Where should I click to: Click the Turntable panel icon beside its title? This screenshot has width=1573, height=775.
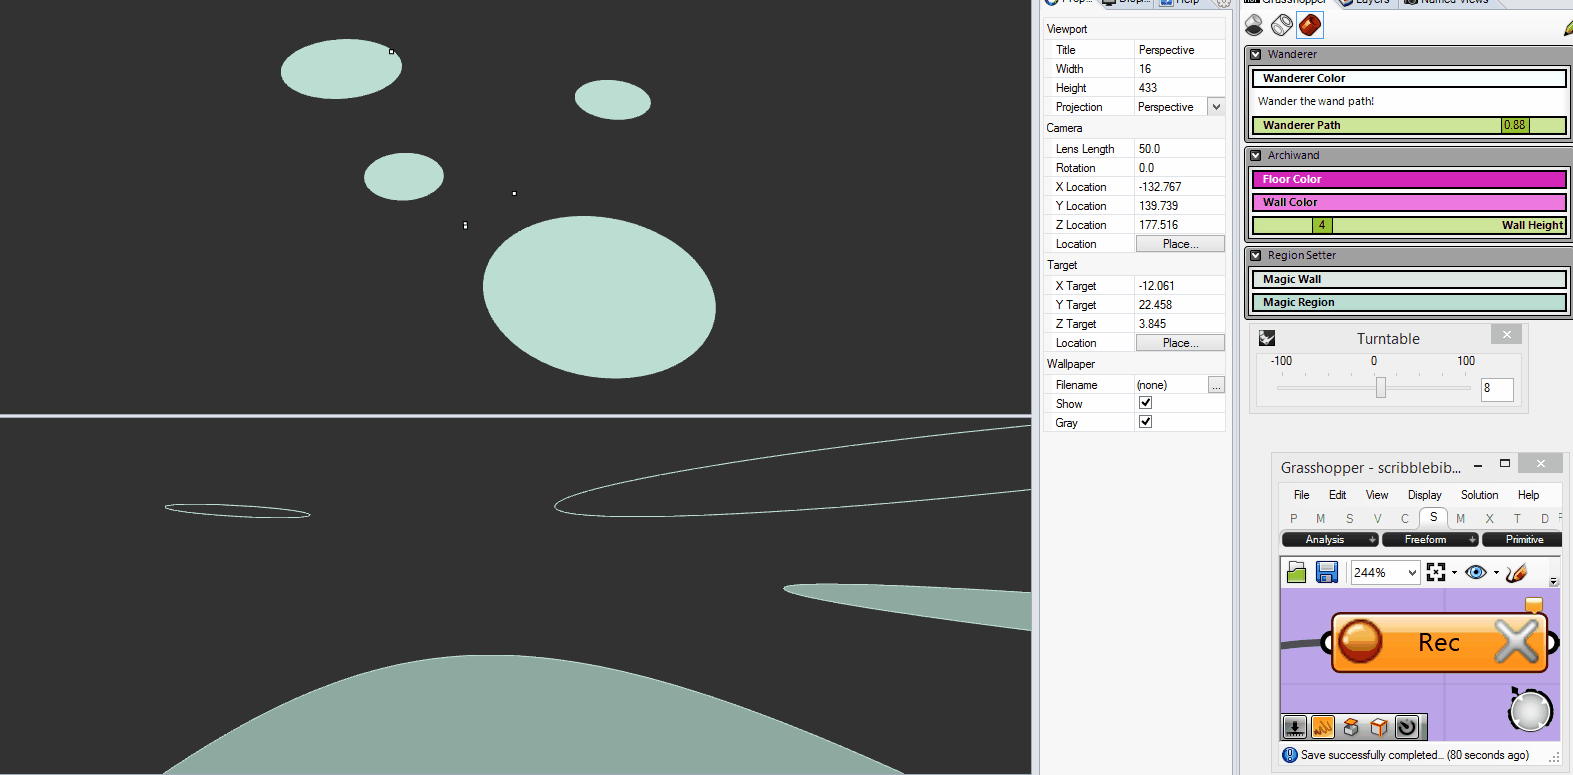[x=1267, y=338]
